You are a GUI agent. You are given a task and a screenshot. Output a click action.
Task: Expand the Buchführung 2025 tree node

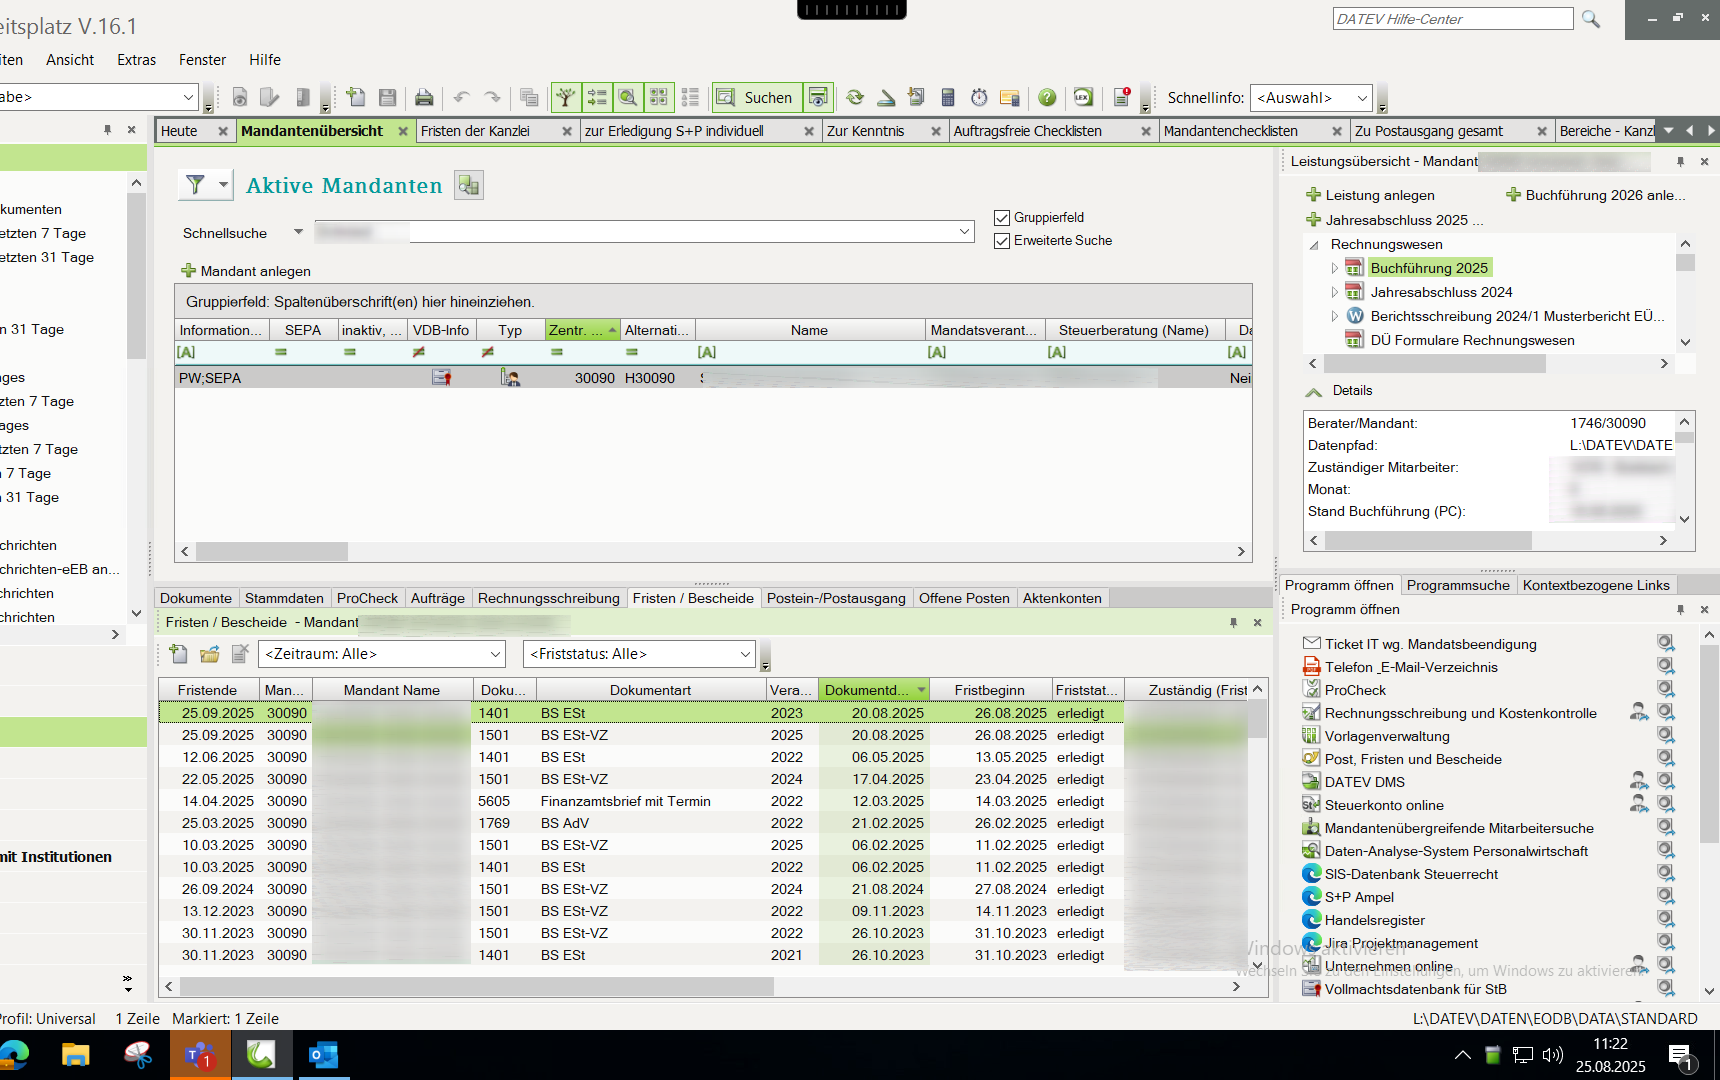coord(1335,268)
